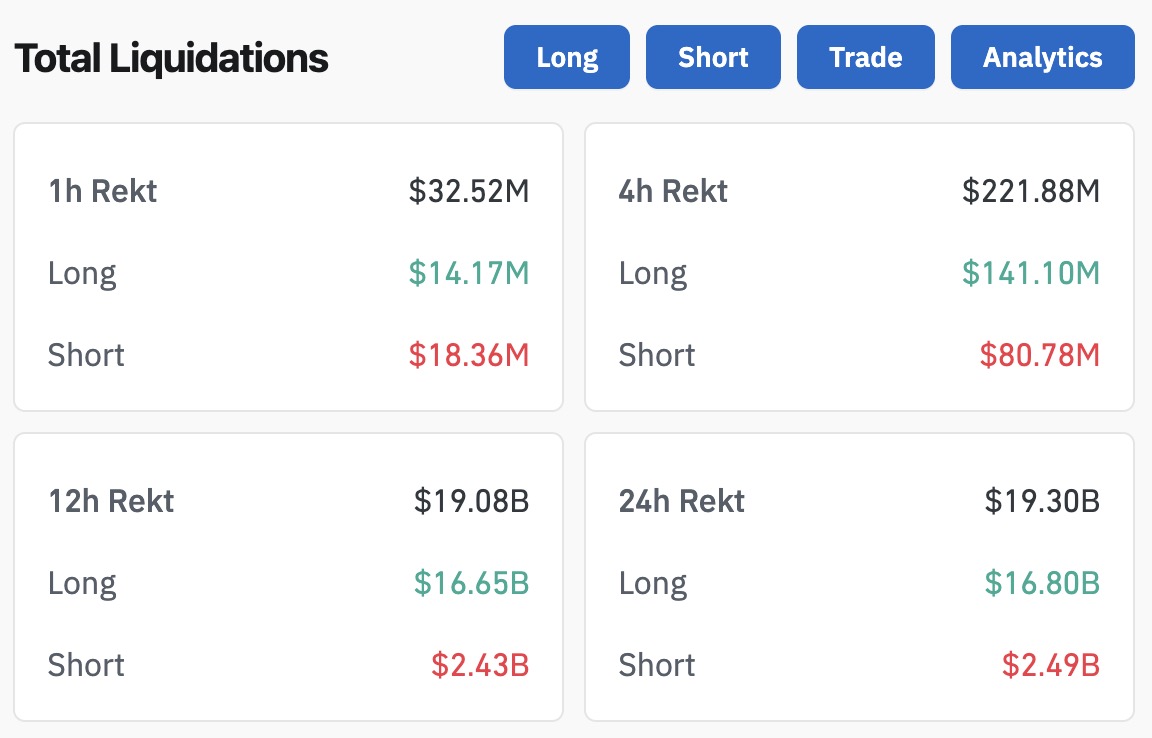Screen dimensions: 1152x738
Task: Click the green $16.80B long value
Action: pyautogui.click(x=1042, y=583)
